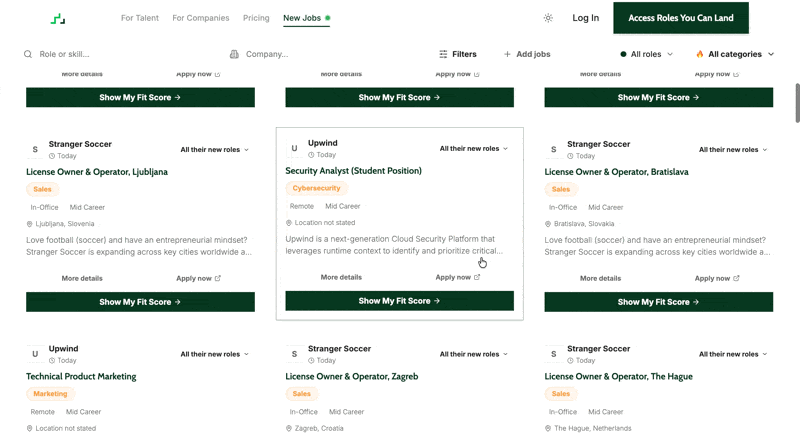Open License Owner & Operator, Zagreb job title
This screenshot has height=433, width=800.
point(352,376)
